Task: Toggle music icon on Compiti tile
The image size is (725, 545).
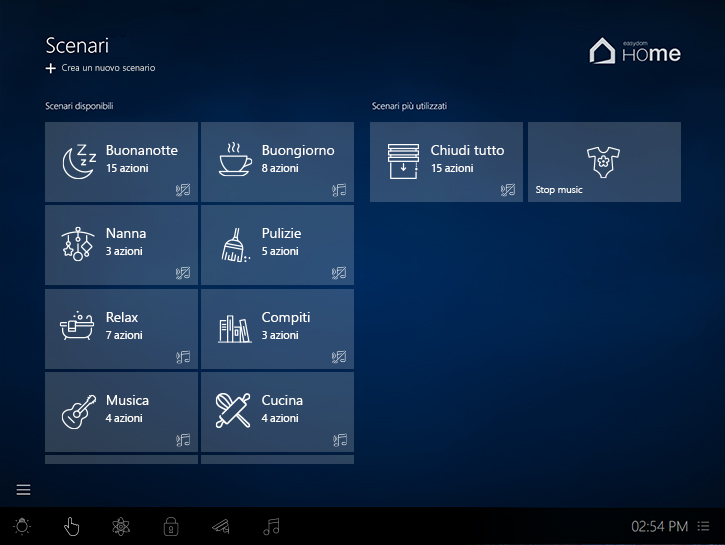Action: tap(339, 357)
